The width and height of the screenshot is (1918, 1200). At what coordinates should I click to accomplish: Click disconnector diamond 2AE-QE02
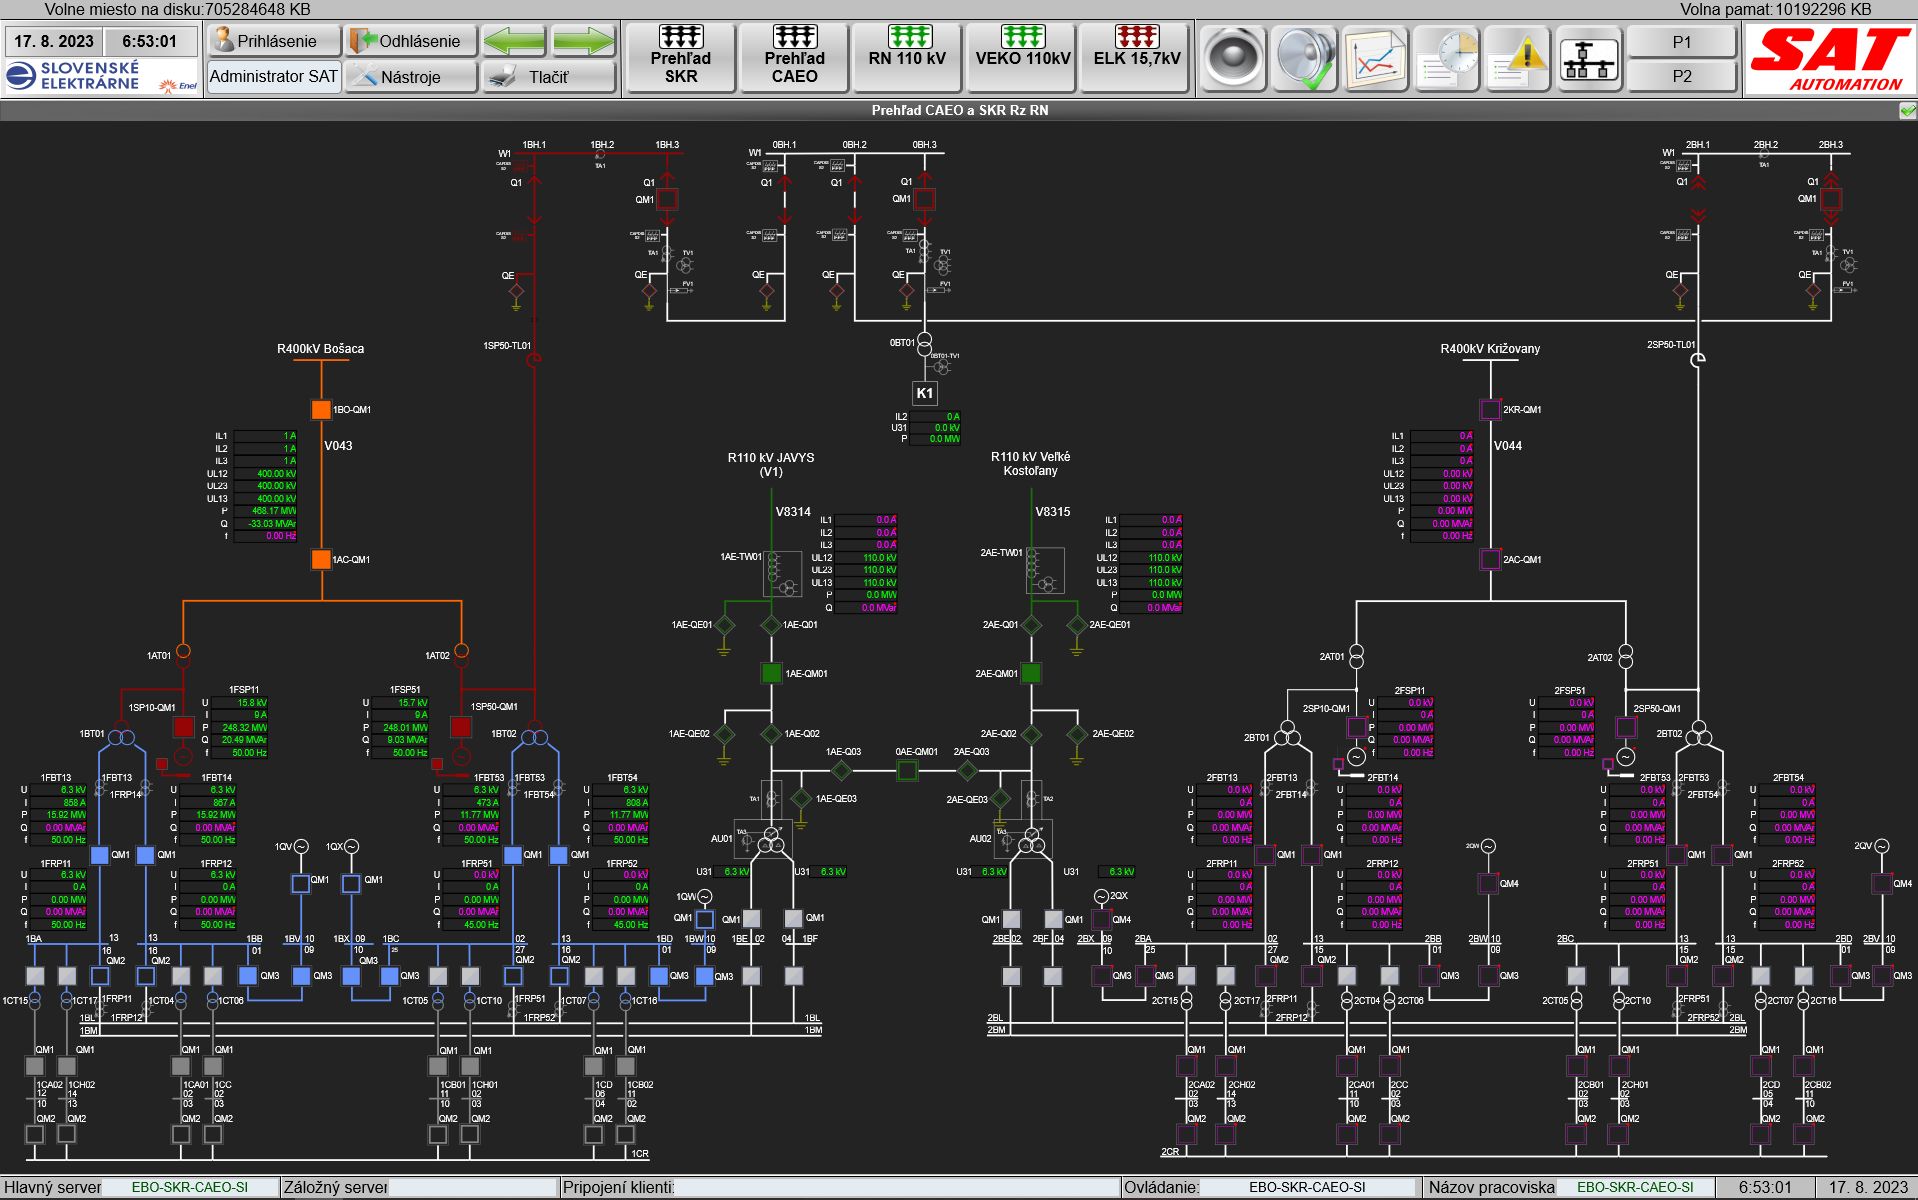[1077, 734]
